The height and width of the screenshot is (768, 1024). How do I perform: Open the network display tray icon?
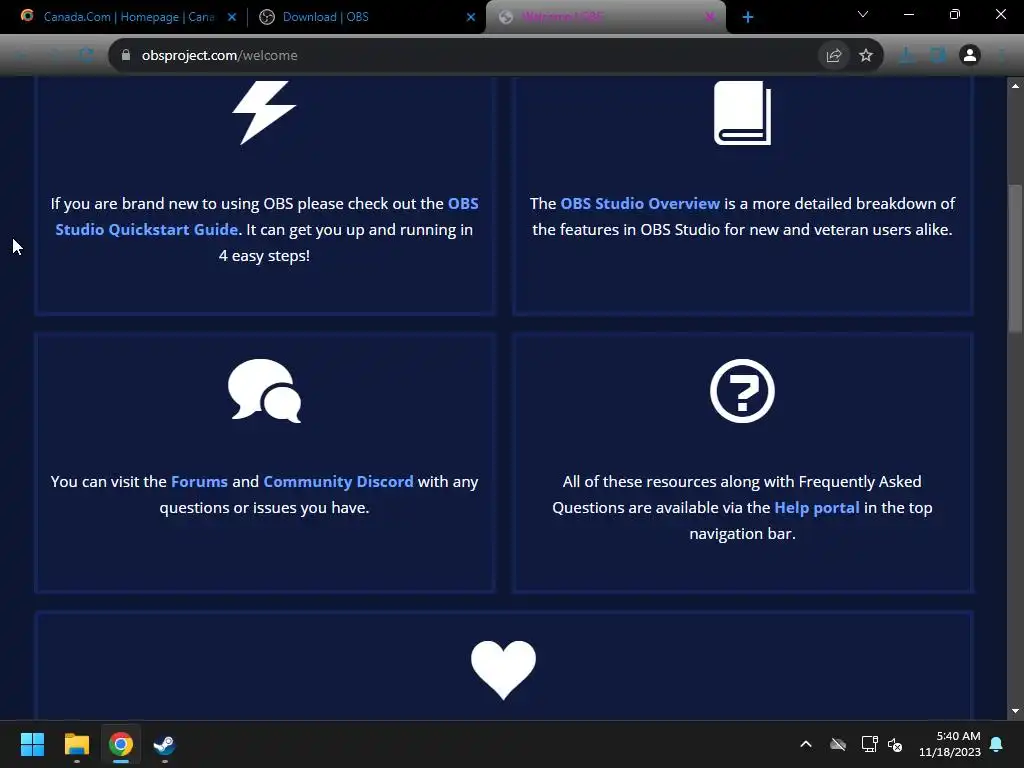(x=869, y=744)
